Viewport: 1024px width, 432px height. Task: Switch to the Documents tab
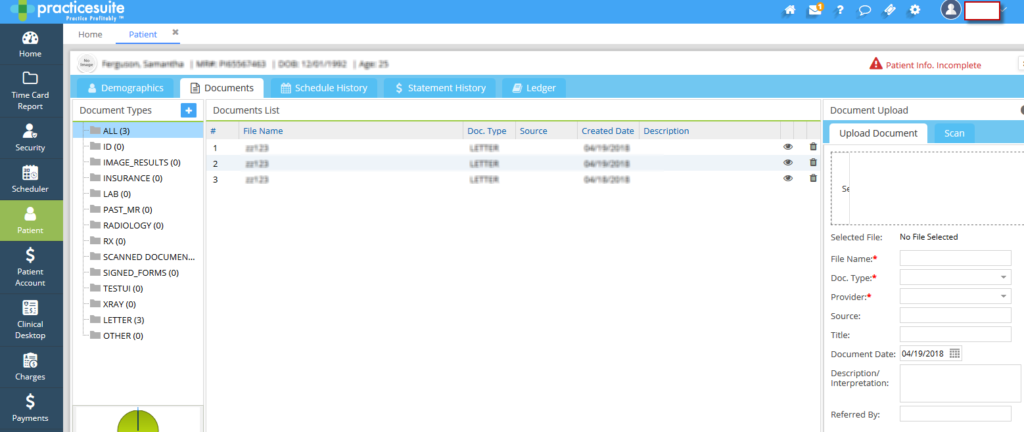coord(221,87)
